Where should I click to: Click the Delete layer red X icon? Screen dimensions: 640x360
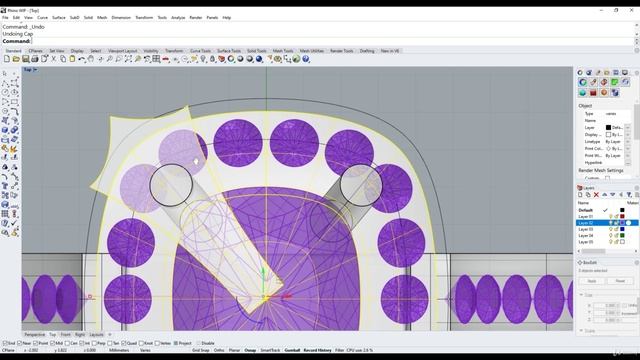pos(596,195)
